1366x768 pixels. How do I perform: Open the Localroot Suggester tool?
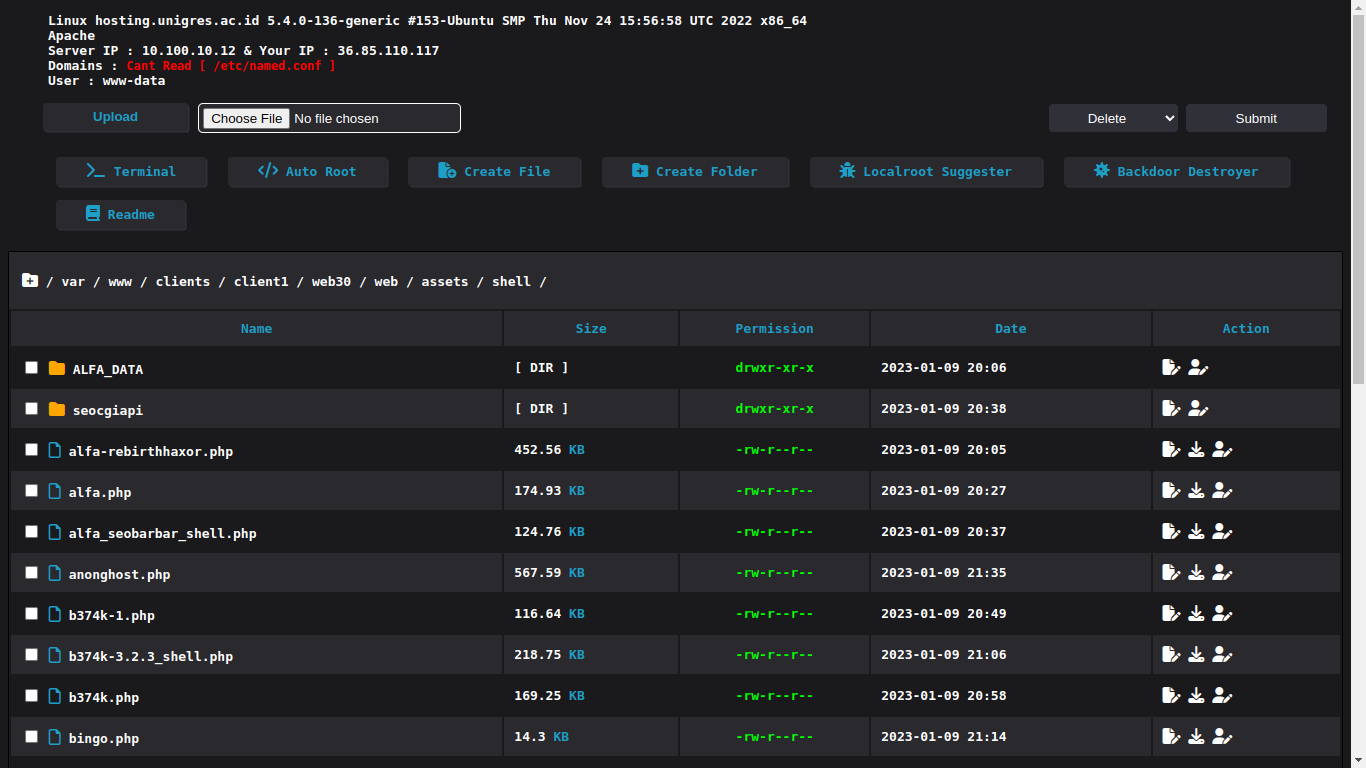pos(926,172)
